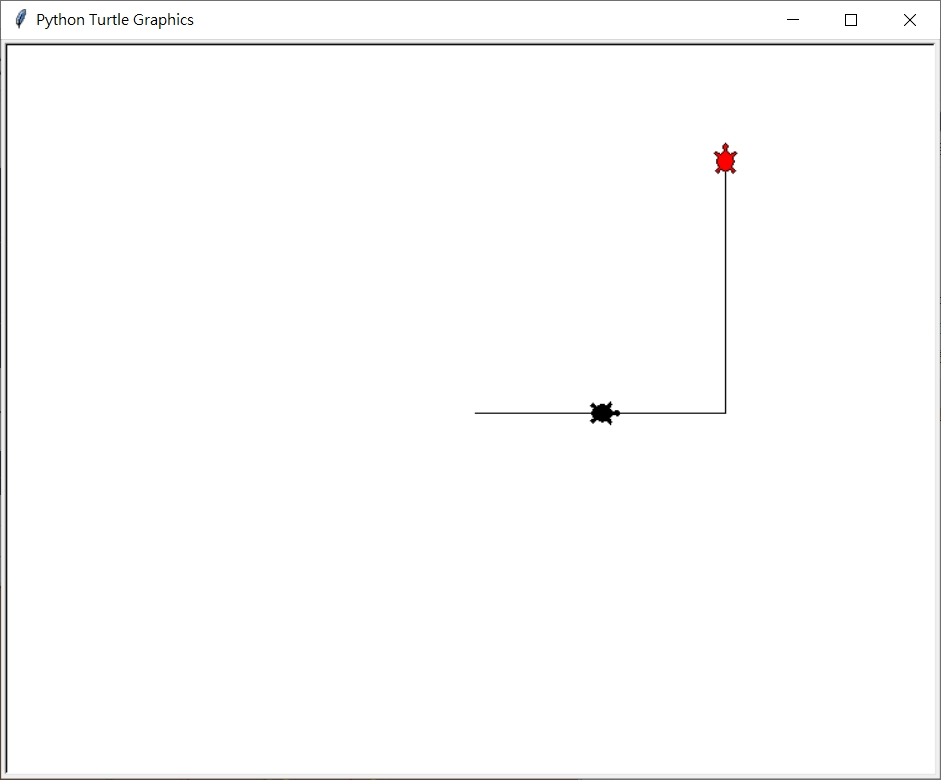The height and width of the screenshot is (780, 941).
Task: Click the corner where the two lines meet
Action: click(x=725, y=413)
